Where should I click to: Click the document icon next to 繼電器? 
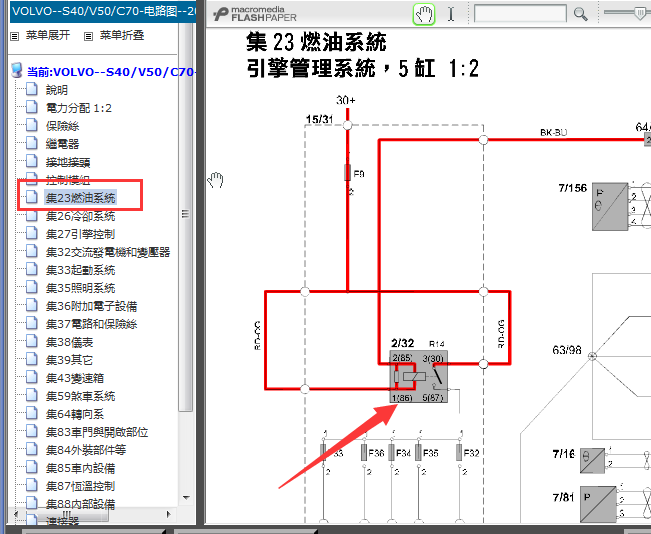[x=32, y=143]
